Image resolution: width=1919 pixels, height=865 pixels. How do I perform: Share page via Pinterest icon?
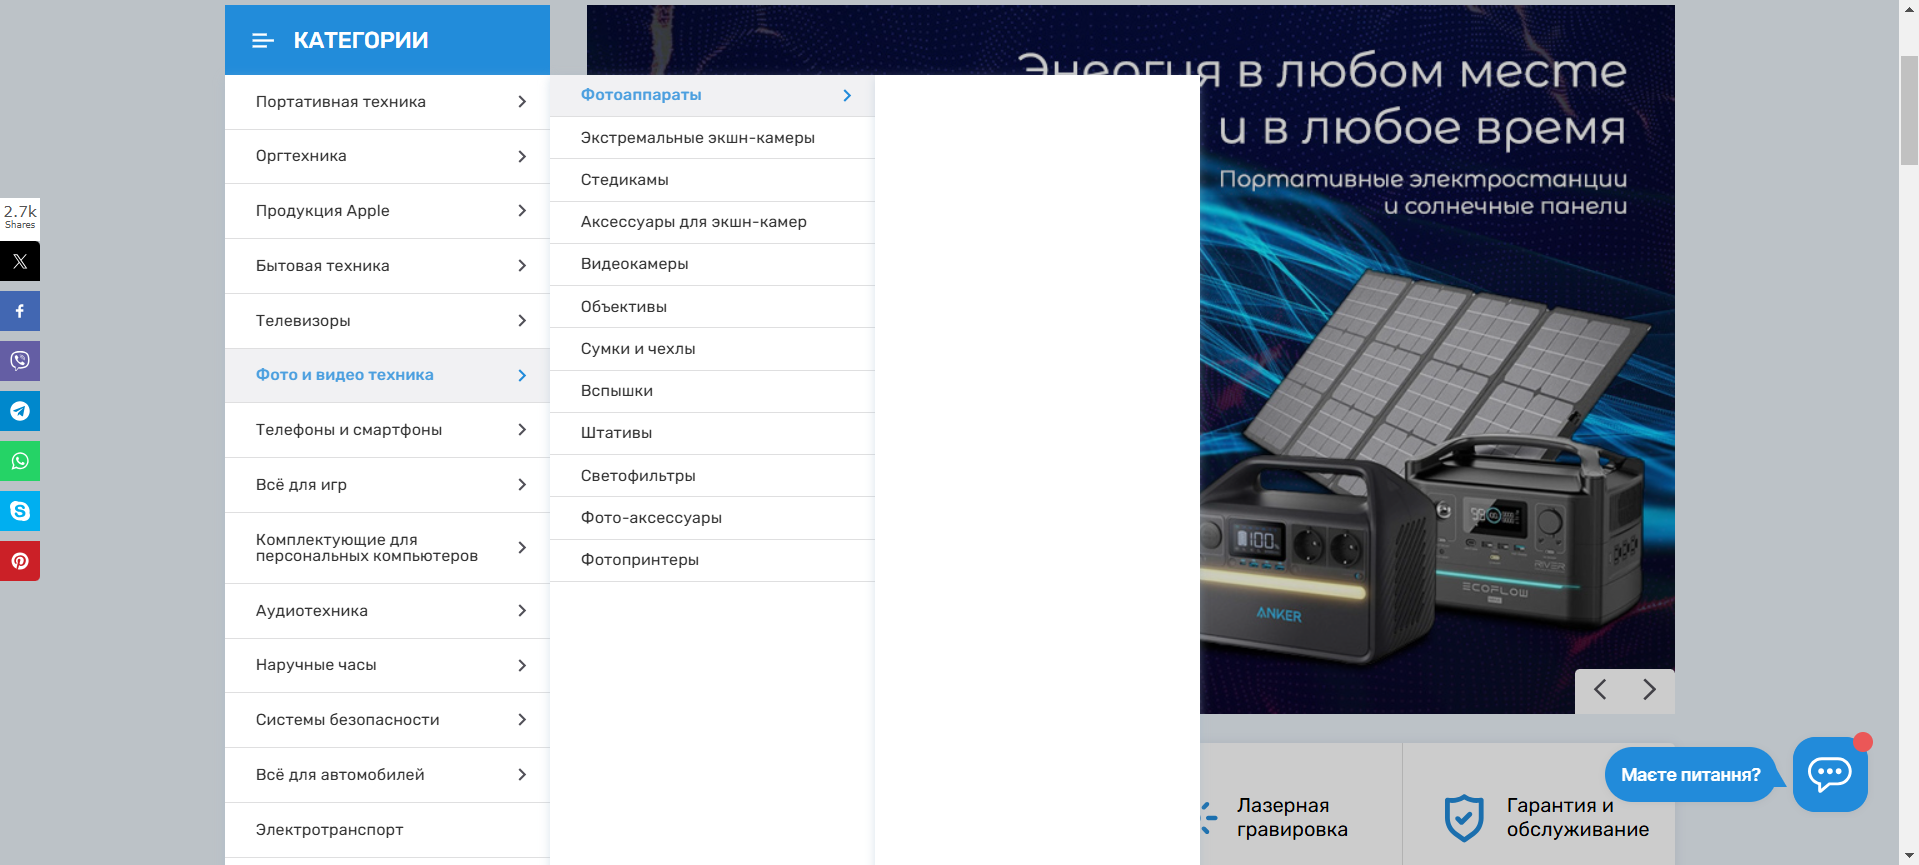[20, 561]
